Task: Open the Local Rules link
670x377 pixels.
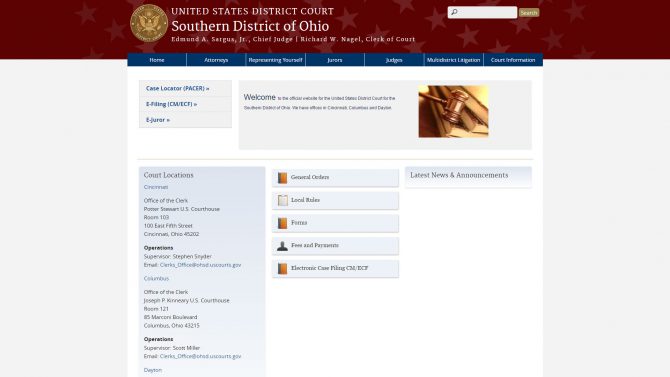Action: click(335, 200)
